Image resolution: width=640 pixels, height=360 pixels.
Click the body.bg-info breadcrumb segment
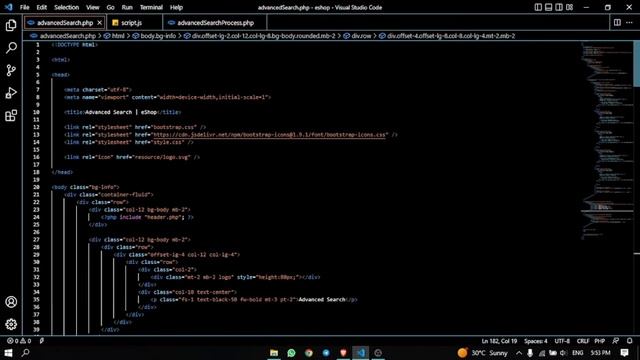[x=154, y=36]
